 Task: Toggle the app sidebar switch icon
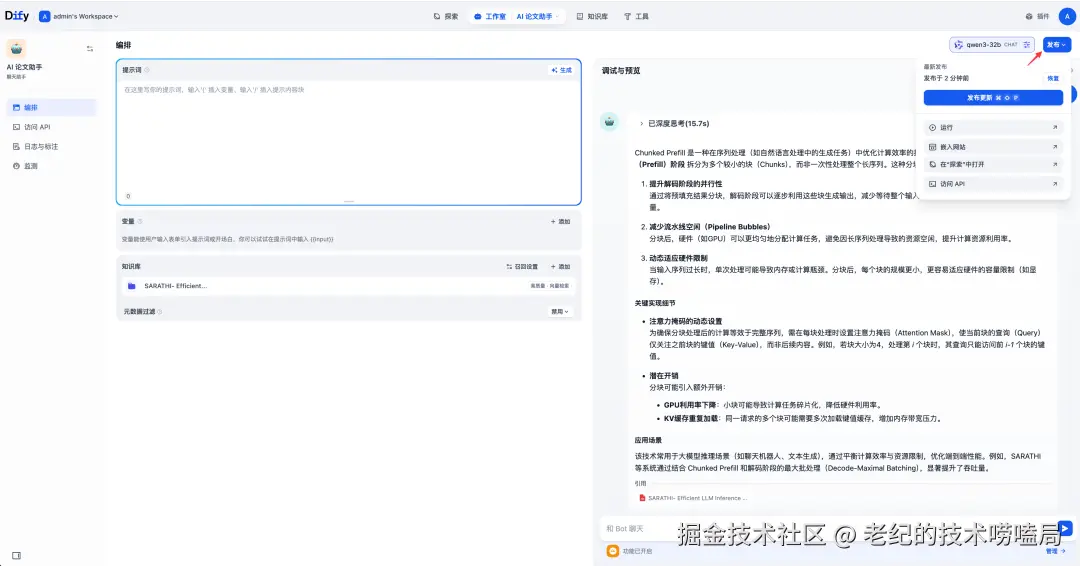(90, 49)
